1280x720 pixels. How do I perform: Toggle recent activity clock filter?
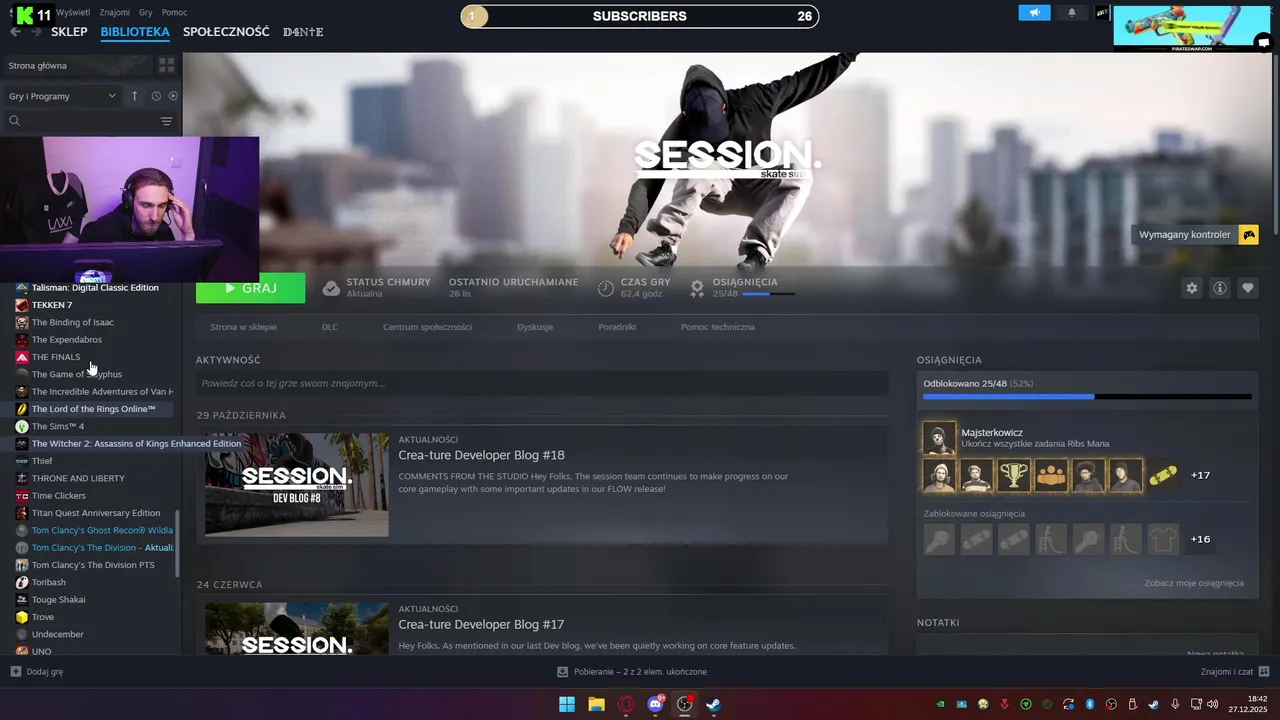156,96
